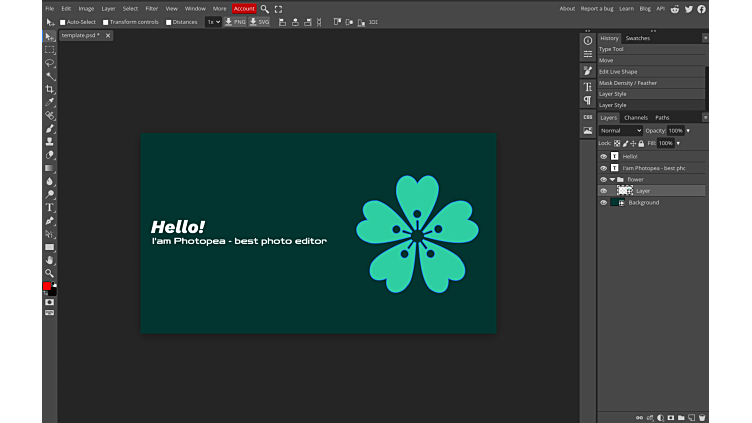Toggle the Transform controls checkbox

[x=106, y=22]
